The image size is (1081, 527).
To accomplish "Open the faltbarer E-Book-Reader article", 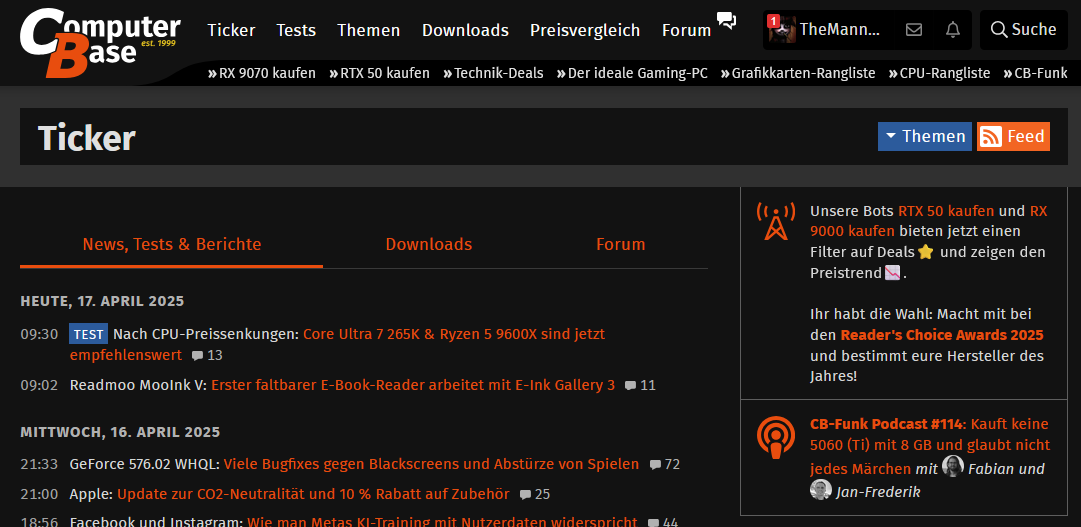I will [413, 386].
